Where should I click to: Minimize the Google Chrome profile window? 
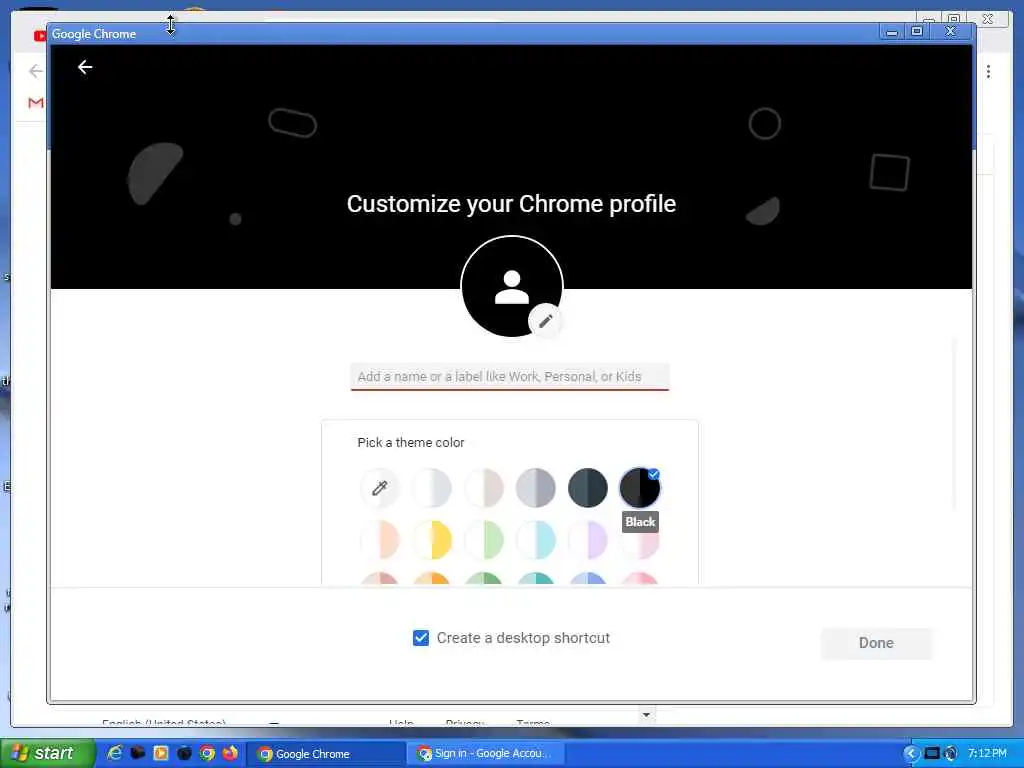click(x=891, y=32)
